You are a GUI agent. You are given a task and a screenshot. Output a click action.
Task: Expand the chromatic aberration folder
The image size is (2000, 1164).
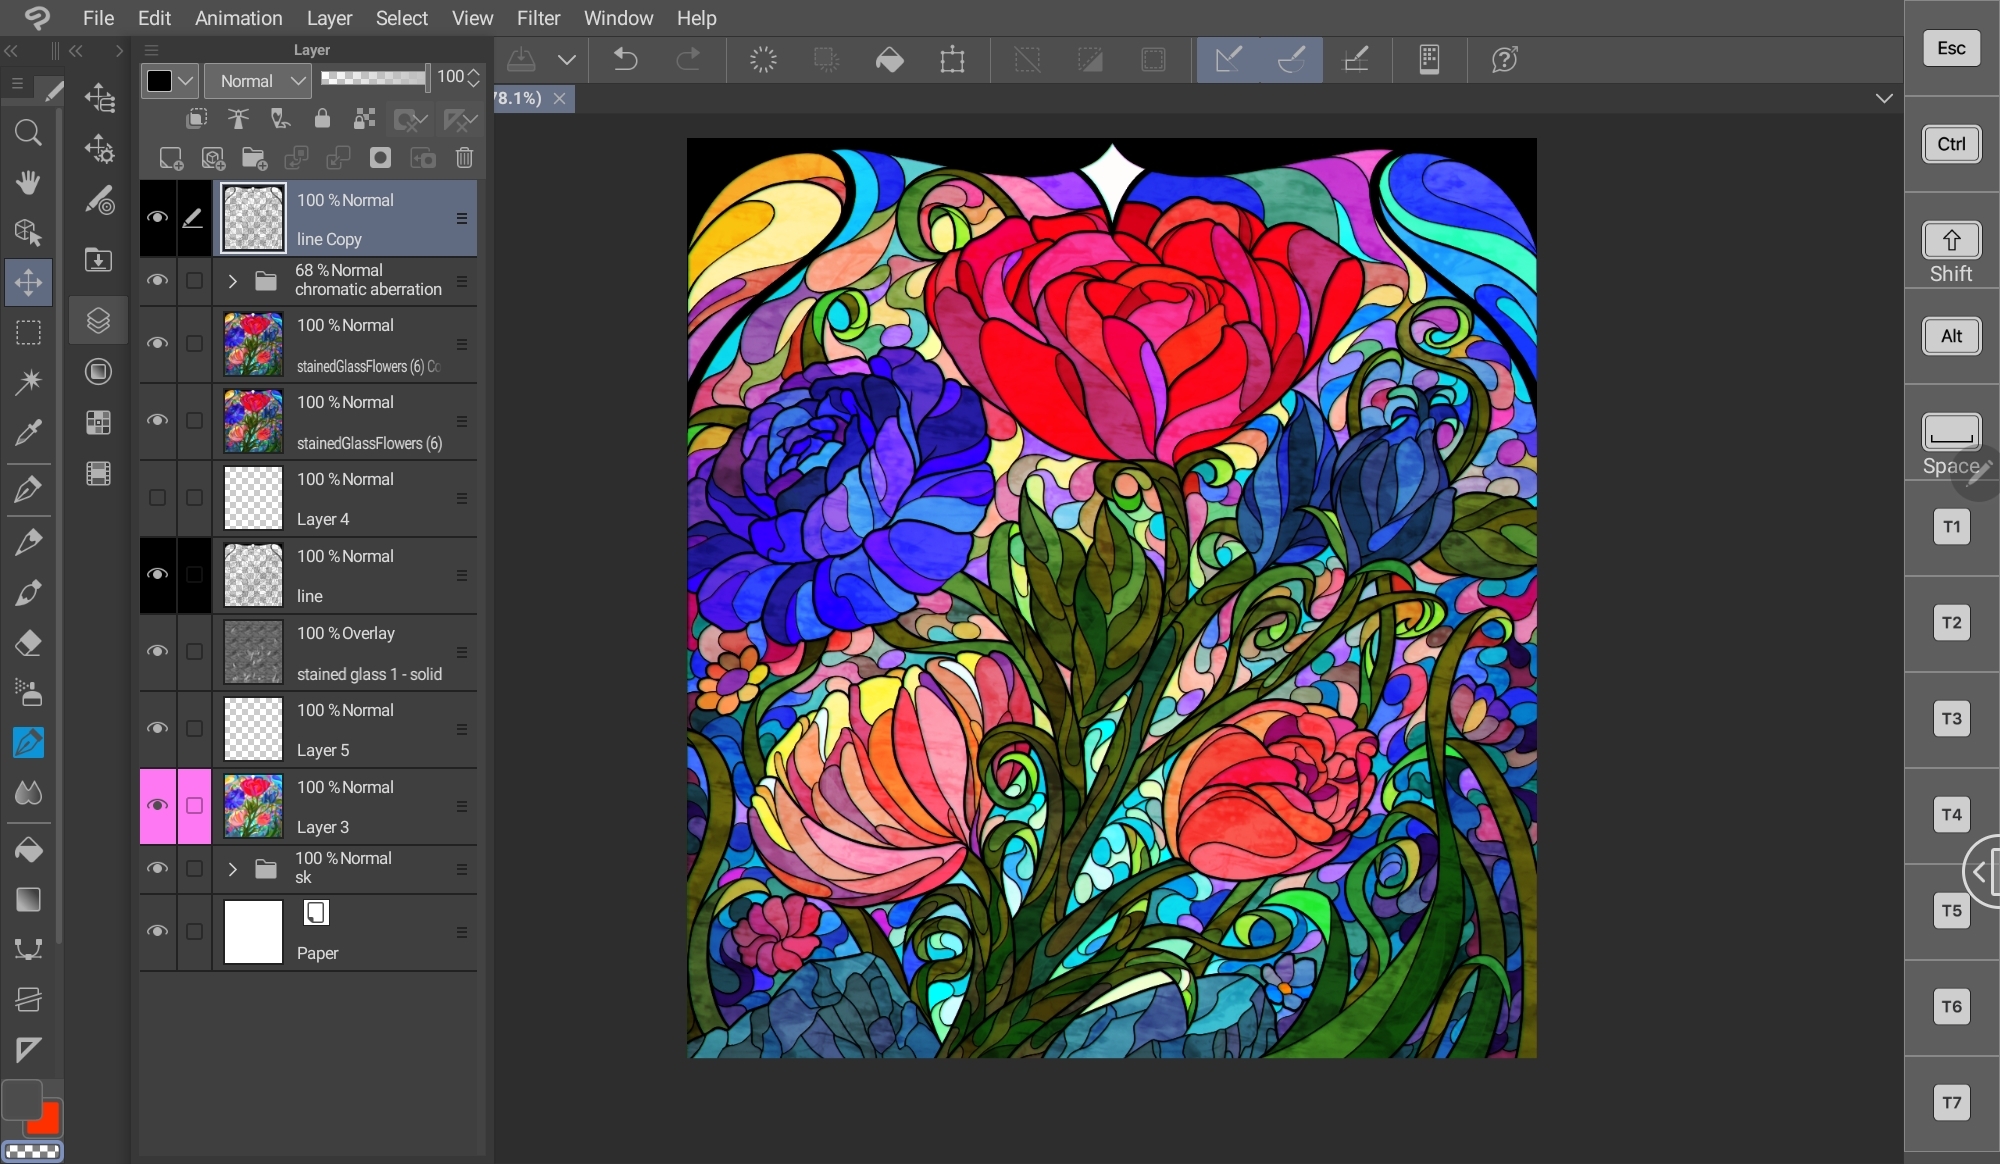click(x=232, y=281)
